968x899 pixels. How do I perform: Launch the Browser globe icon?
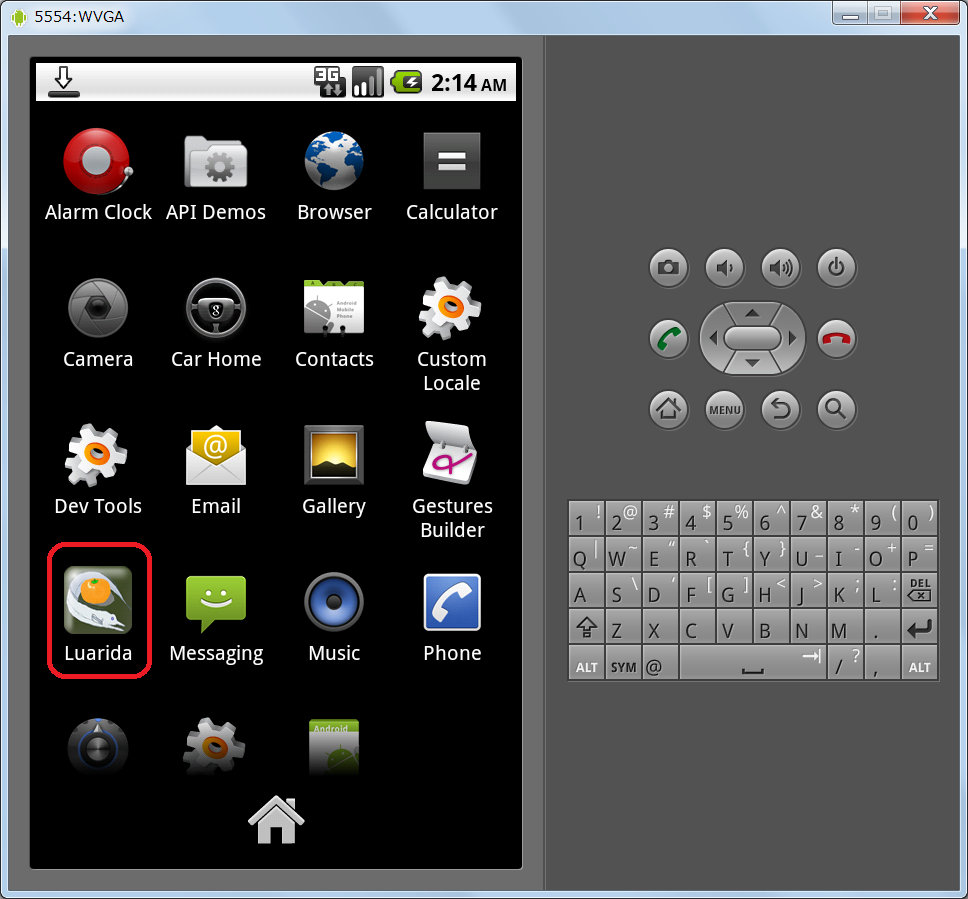(x=334, y=161)
